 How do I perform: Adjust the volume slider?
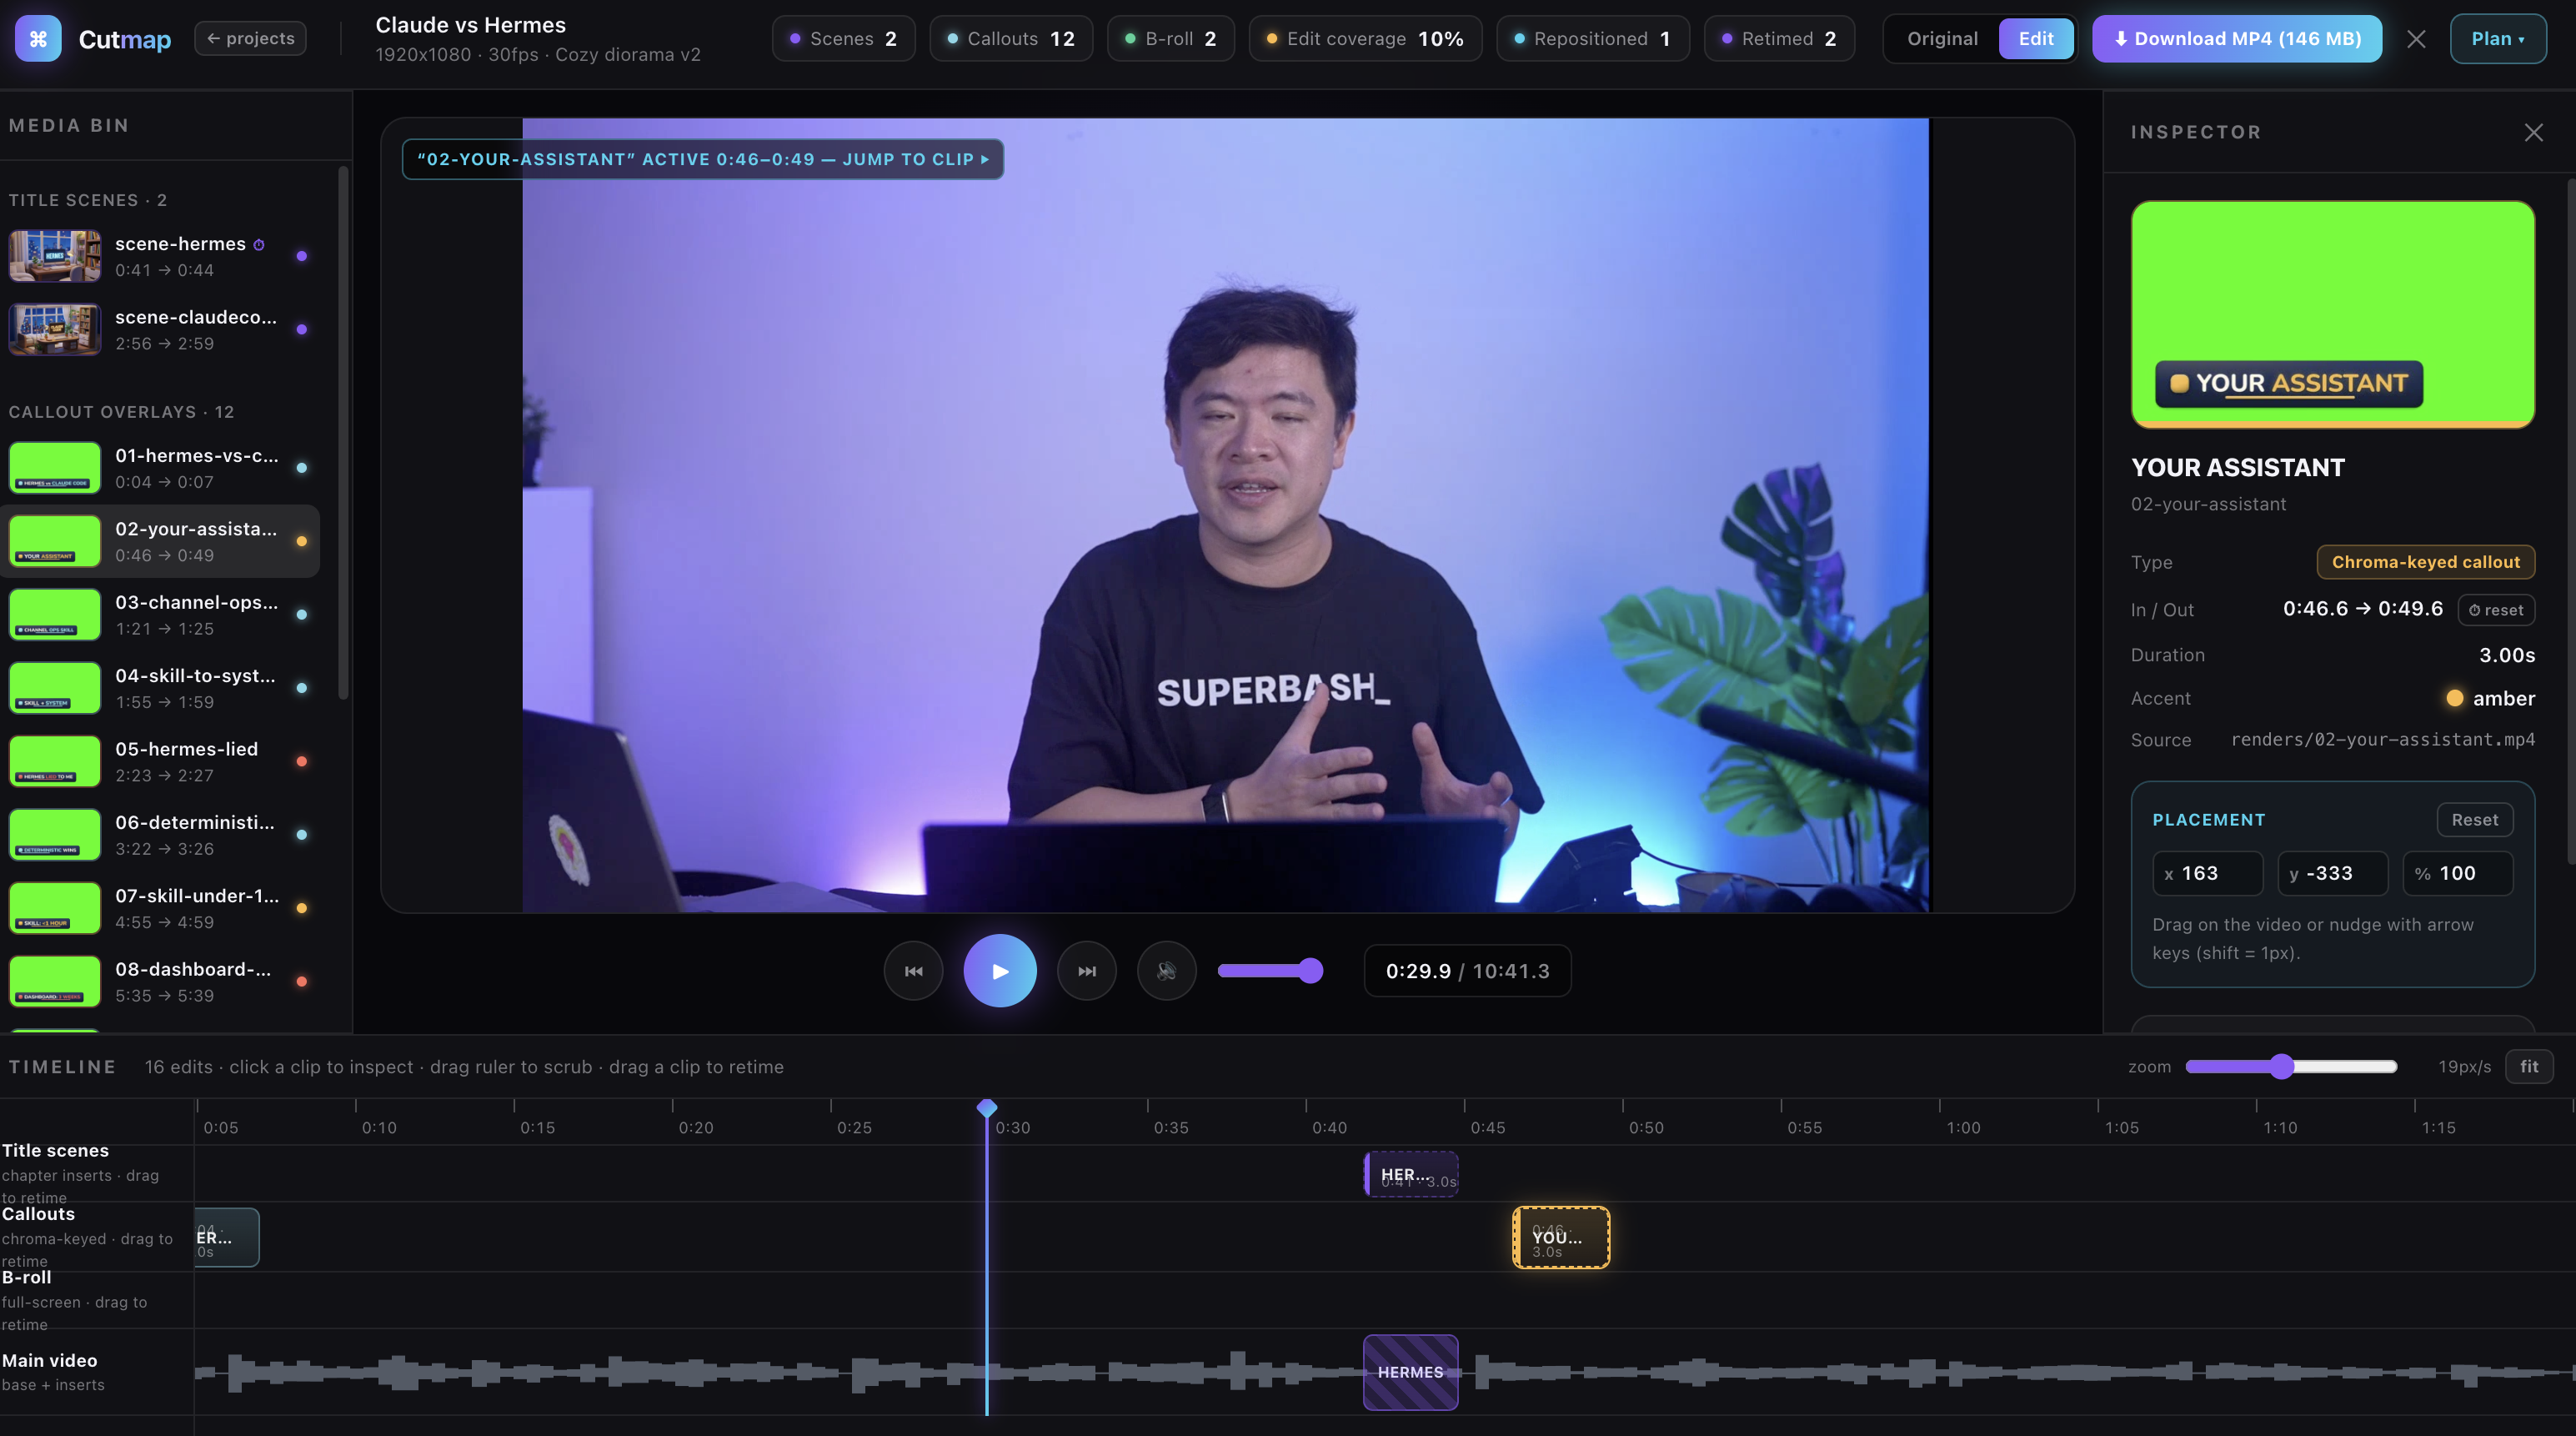1270,970
